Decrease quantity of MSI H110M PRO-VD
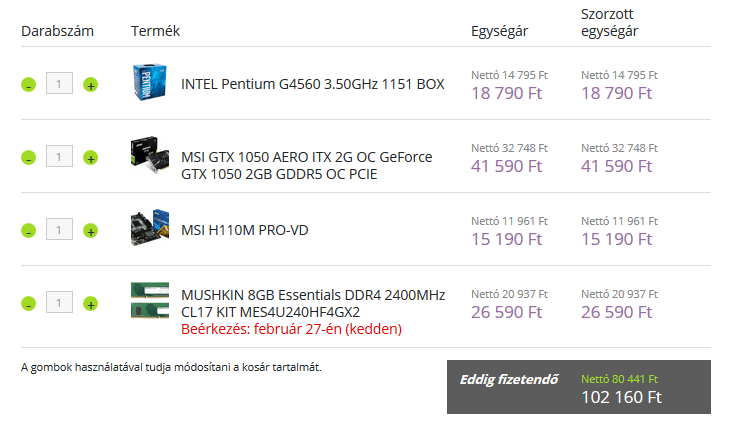The width and height of the screenshot is (740, 422). (28, 230)
